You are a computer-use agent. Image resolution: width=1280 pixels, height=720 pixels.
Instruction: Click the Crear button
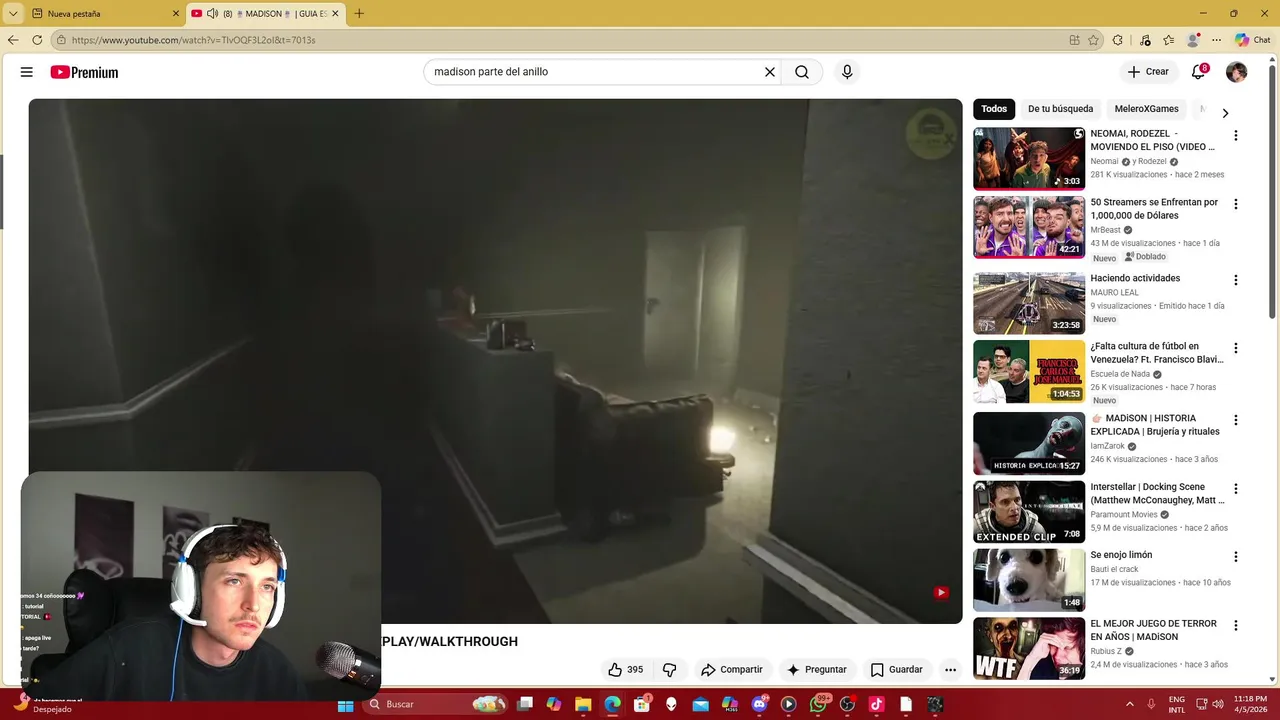click(1147, 72)
